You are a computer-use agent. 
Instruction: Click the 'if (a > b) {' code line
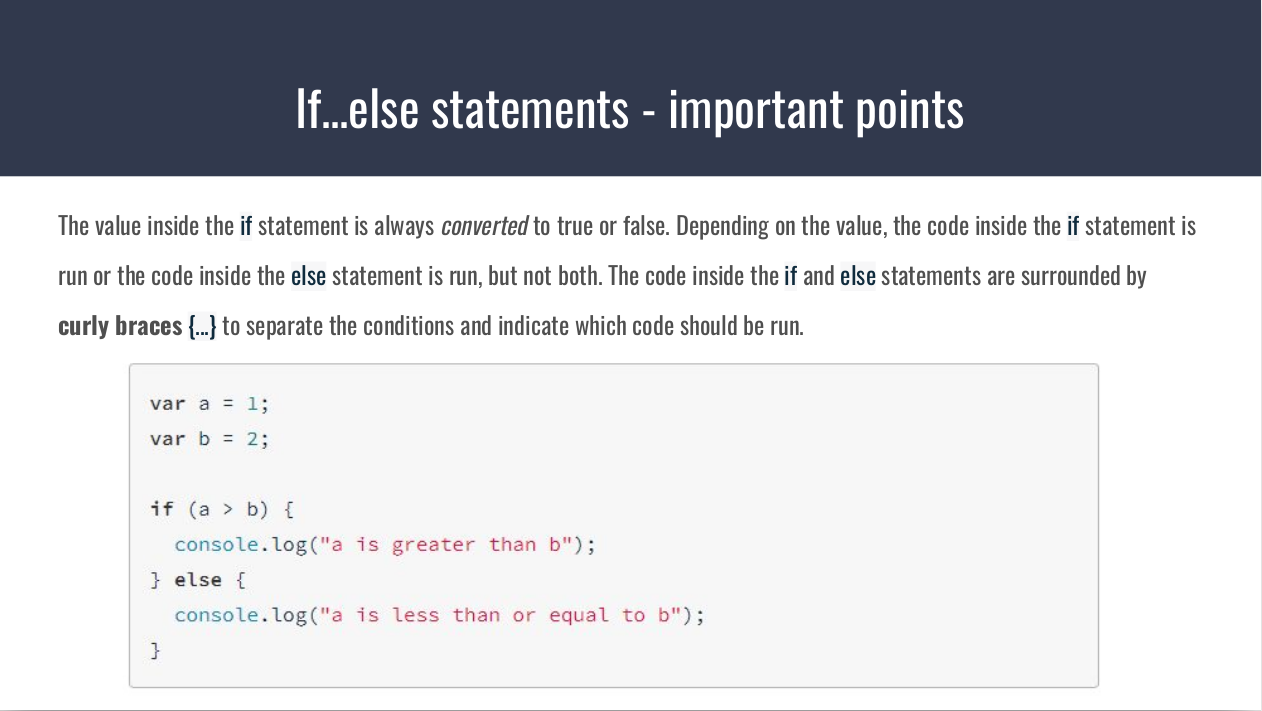[x=221, y=509]
